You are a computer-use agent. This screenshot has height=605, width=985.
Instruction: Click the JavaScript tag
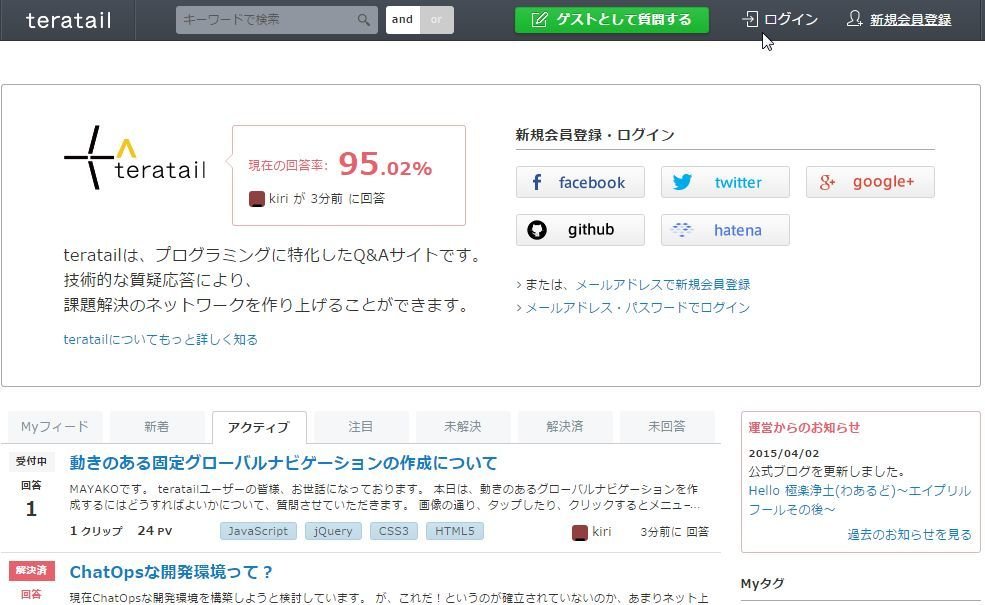(x=258, y=531)
